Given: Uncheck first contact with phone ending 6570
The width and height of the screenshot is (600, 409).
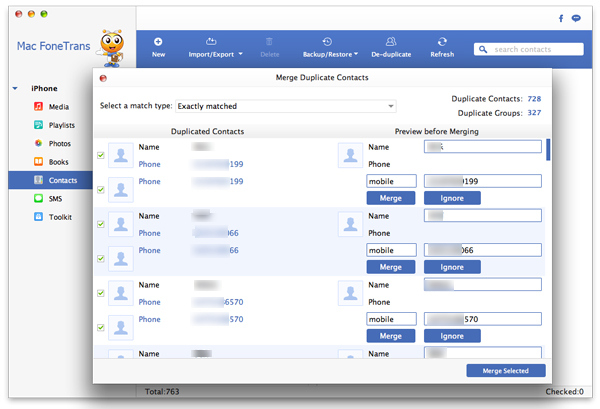Looking at the screenshot, I should (101, 293).
